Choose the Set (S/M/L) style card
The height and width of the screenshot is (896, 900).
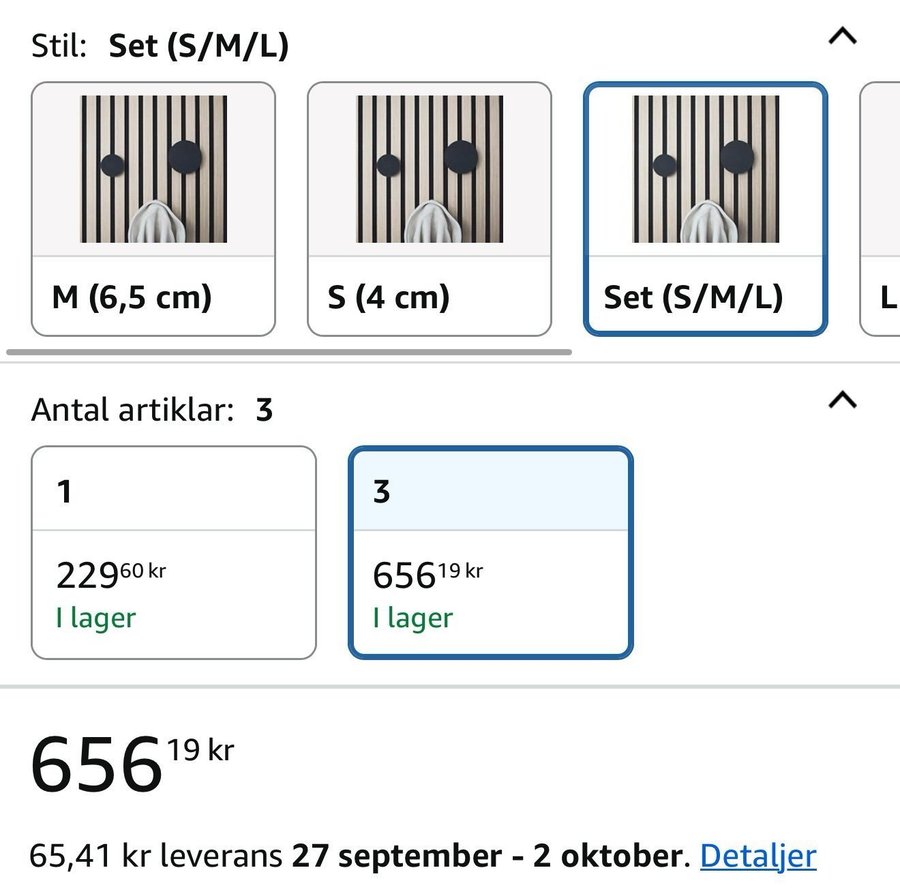[705, 209]
